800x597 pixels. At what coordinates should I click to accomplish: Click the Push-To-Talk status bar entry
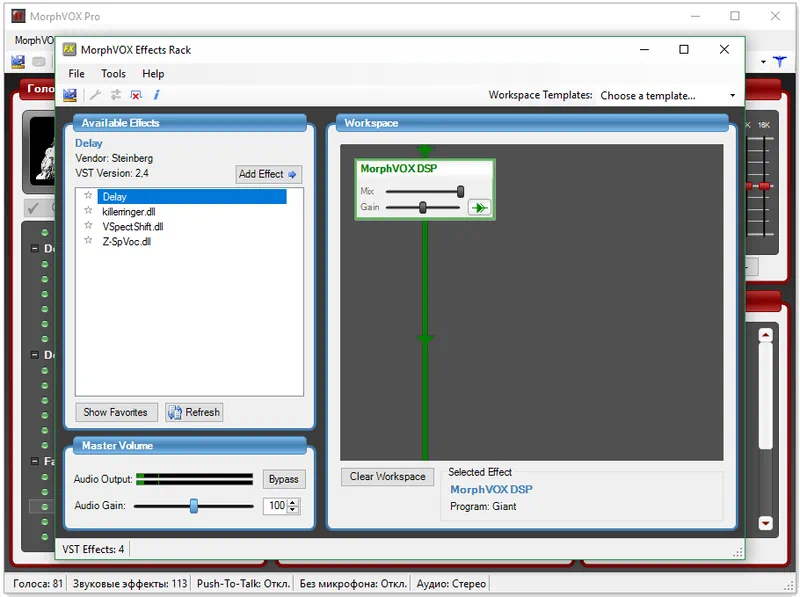(x=243, y=583)
